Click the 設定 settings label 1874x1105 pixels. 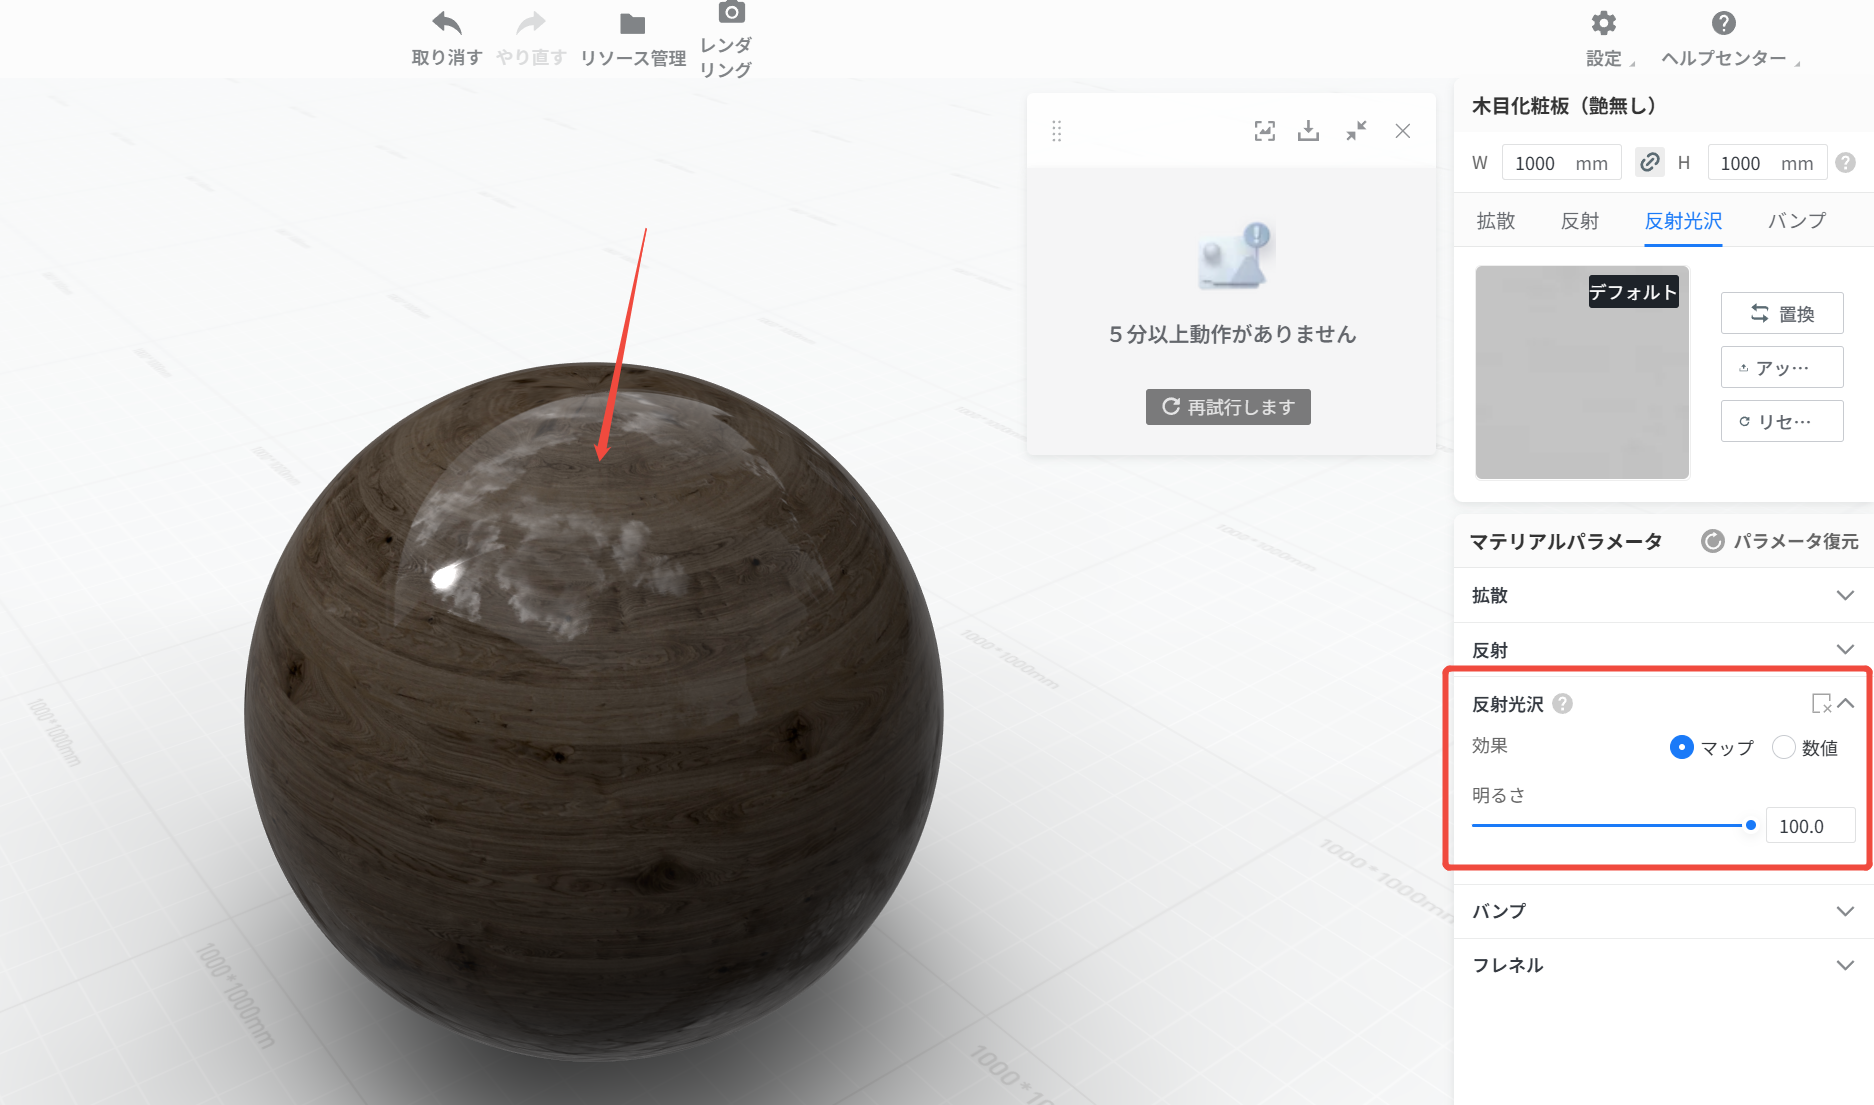coord(1604,58)
